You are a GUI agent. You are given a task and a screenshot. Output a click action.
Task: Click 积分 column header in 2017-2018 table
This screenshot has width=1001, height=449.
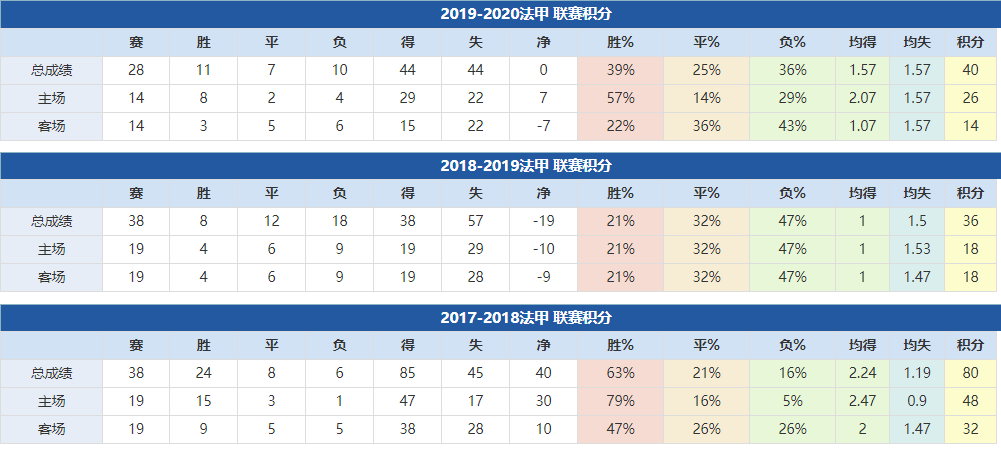(970, 345)
